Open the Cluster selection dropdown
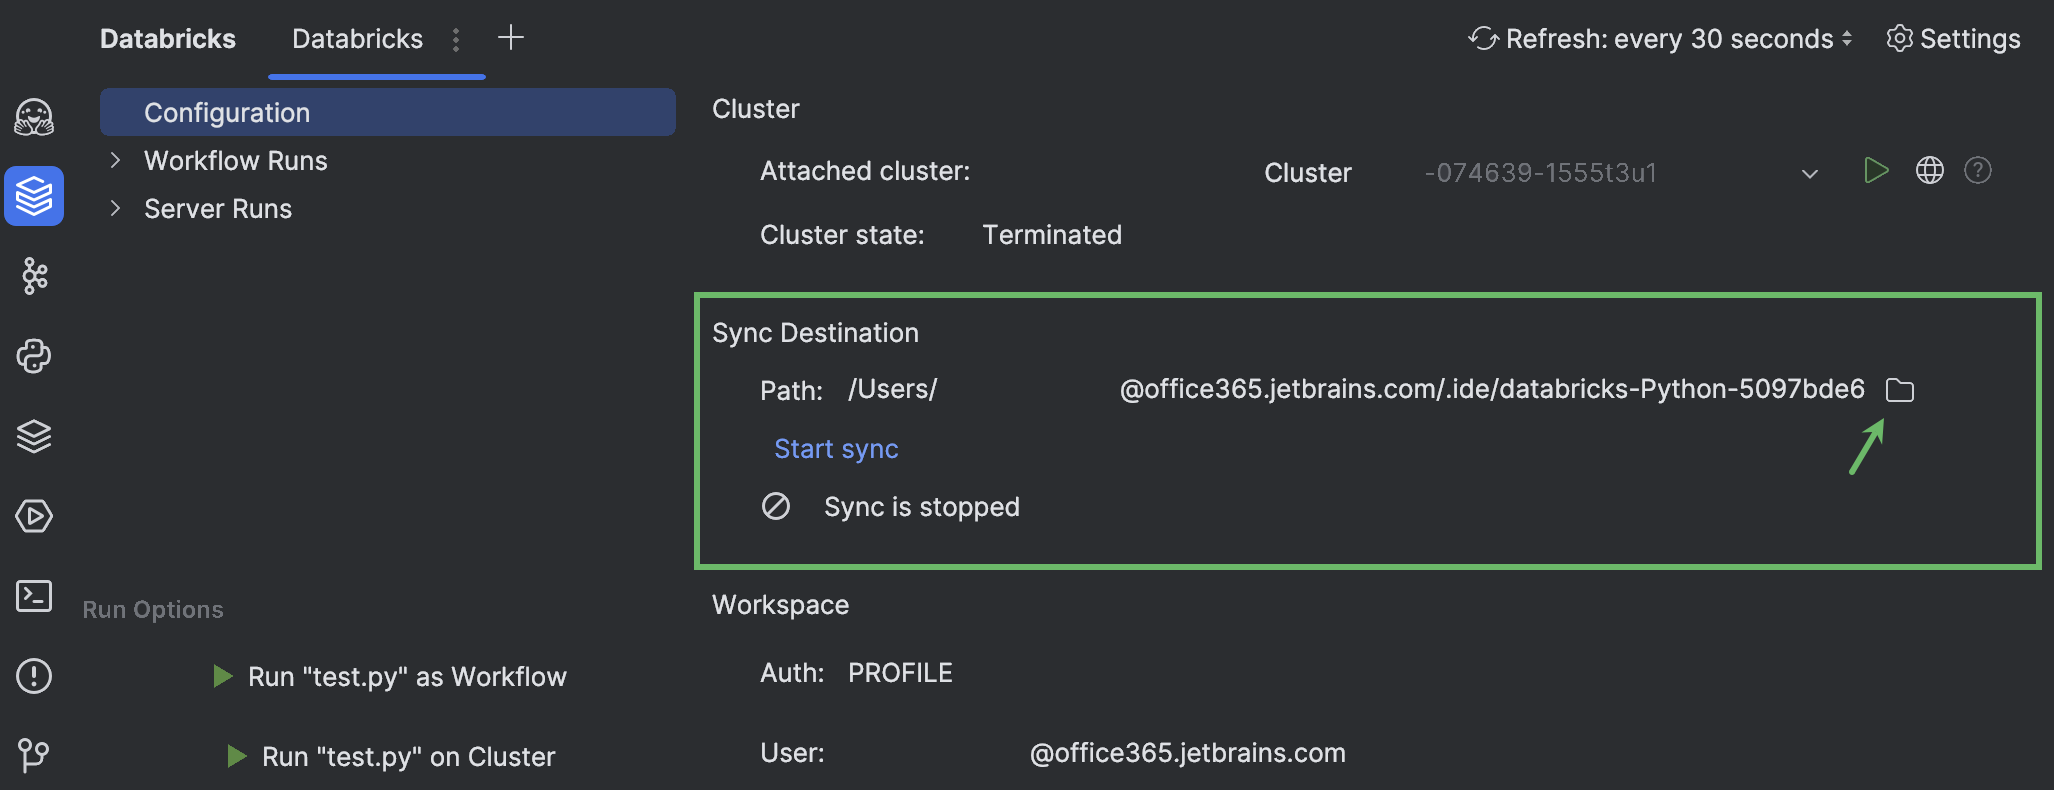 tap(1809, 172)
